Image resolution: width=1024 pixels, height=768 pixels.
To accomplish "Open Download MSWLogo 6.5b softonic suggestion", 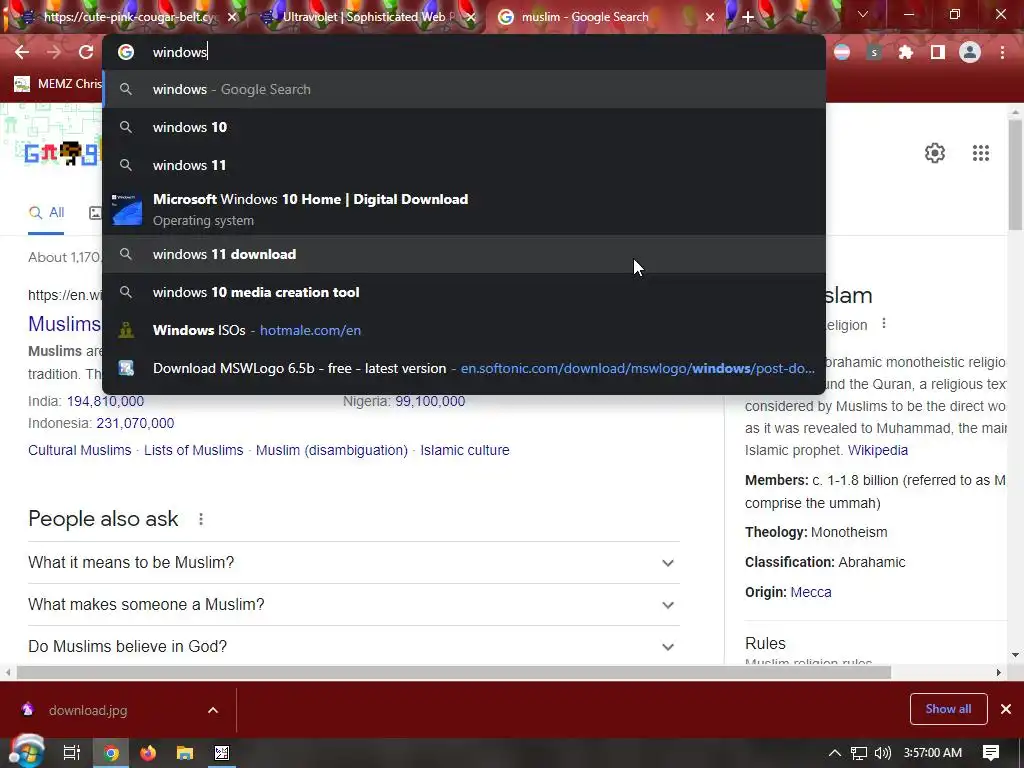I will [x=464, y=368].
